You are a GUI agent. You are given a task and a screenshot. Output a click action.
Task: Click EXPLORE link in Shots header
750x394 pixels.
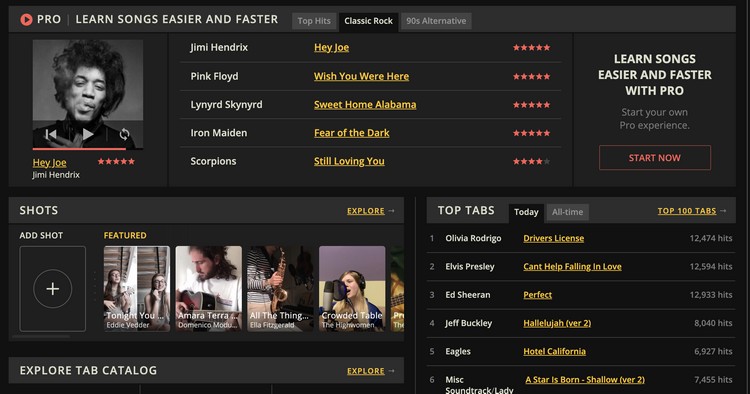[366, 211]
